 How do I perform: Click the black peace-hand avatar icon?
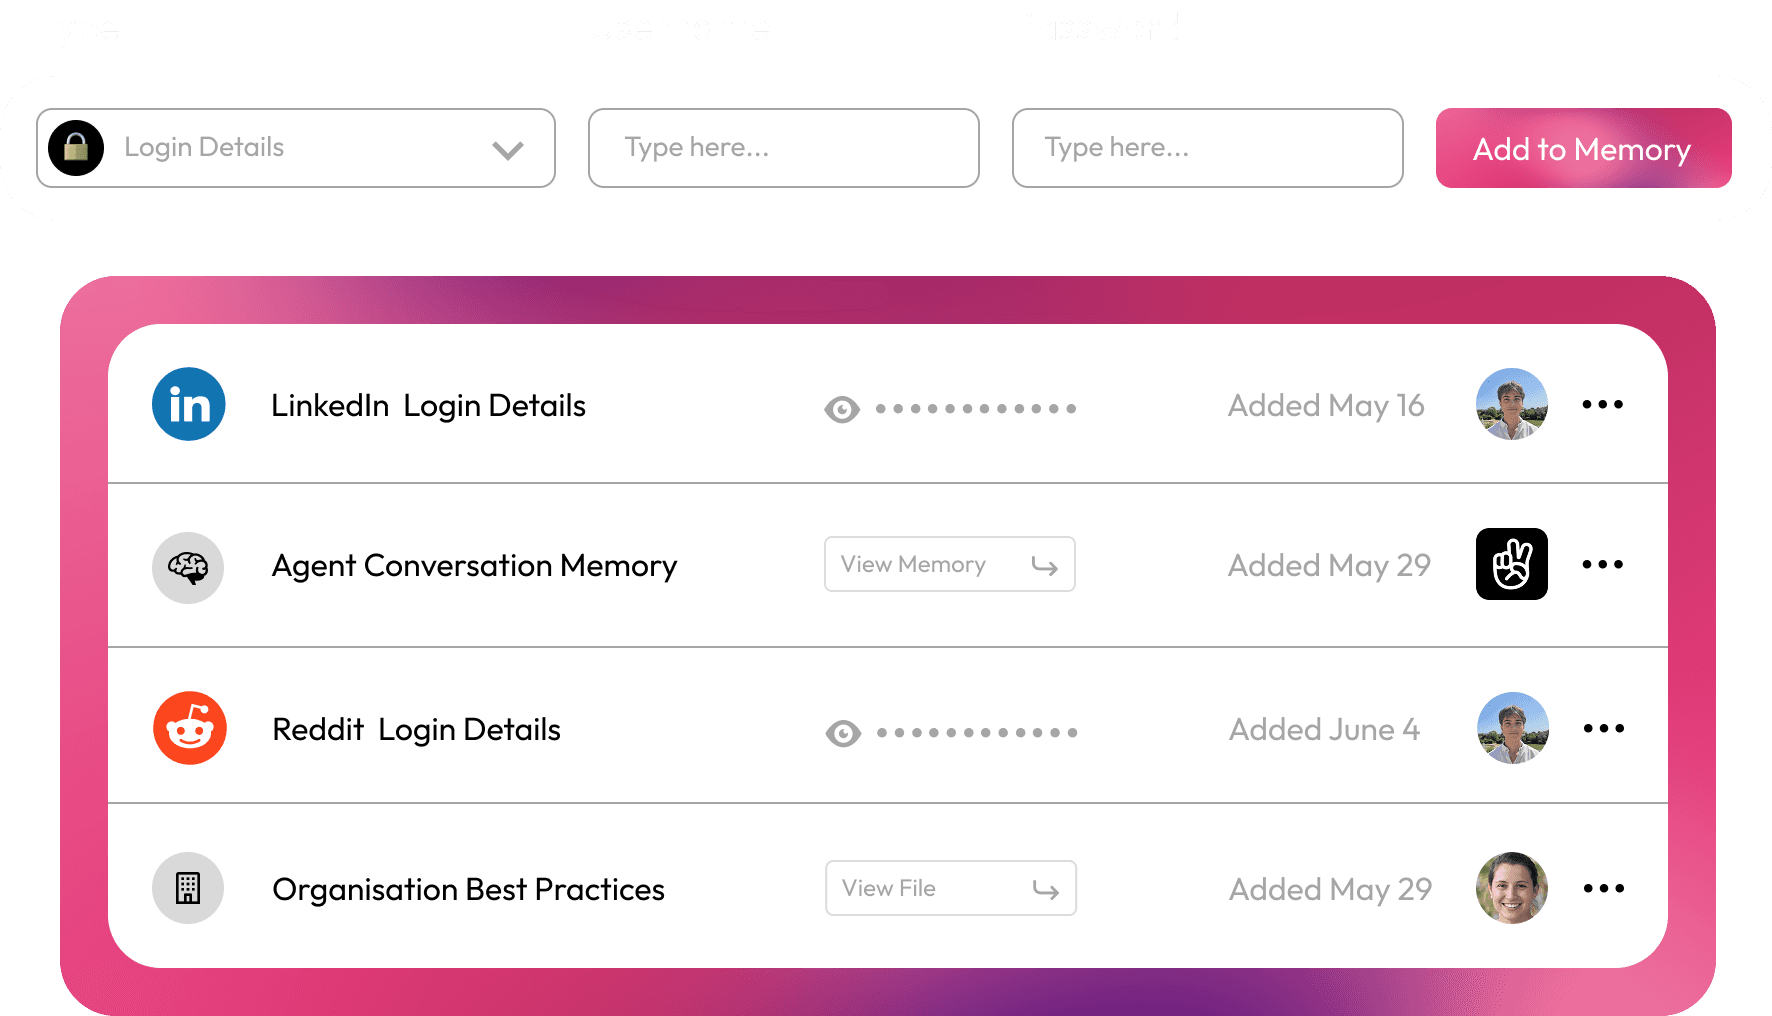tap(1511, 564)
